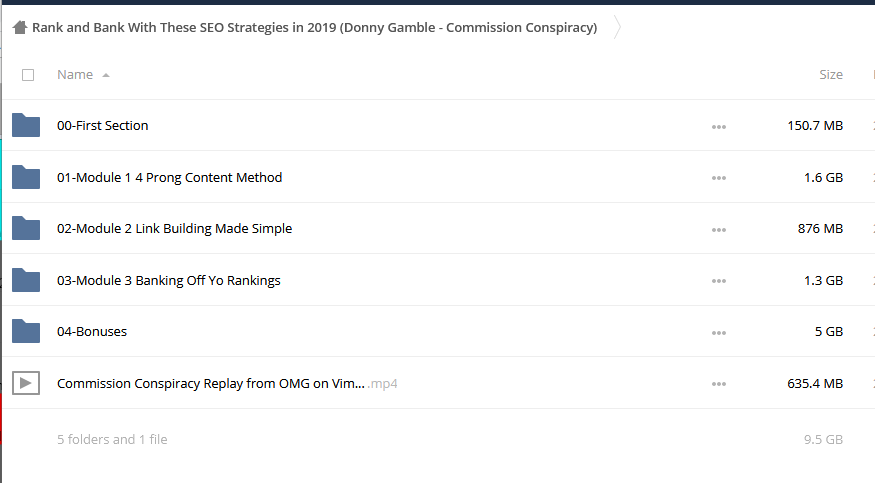Sort files by Size column
This screenshot has height=483, width=875.
[830, 75]
